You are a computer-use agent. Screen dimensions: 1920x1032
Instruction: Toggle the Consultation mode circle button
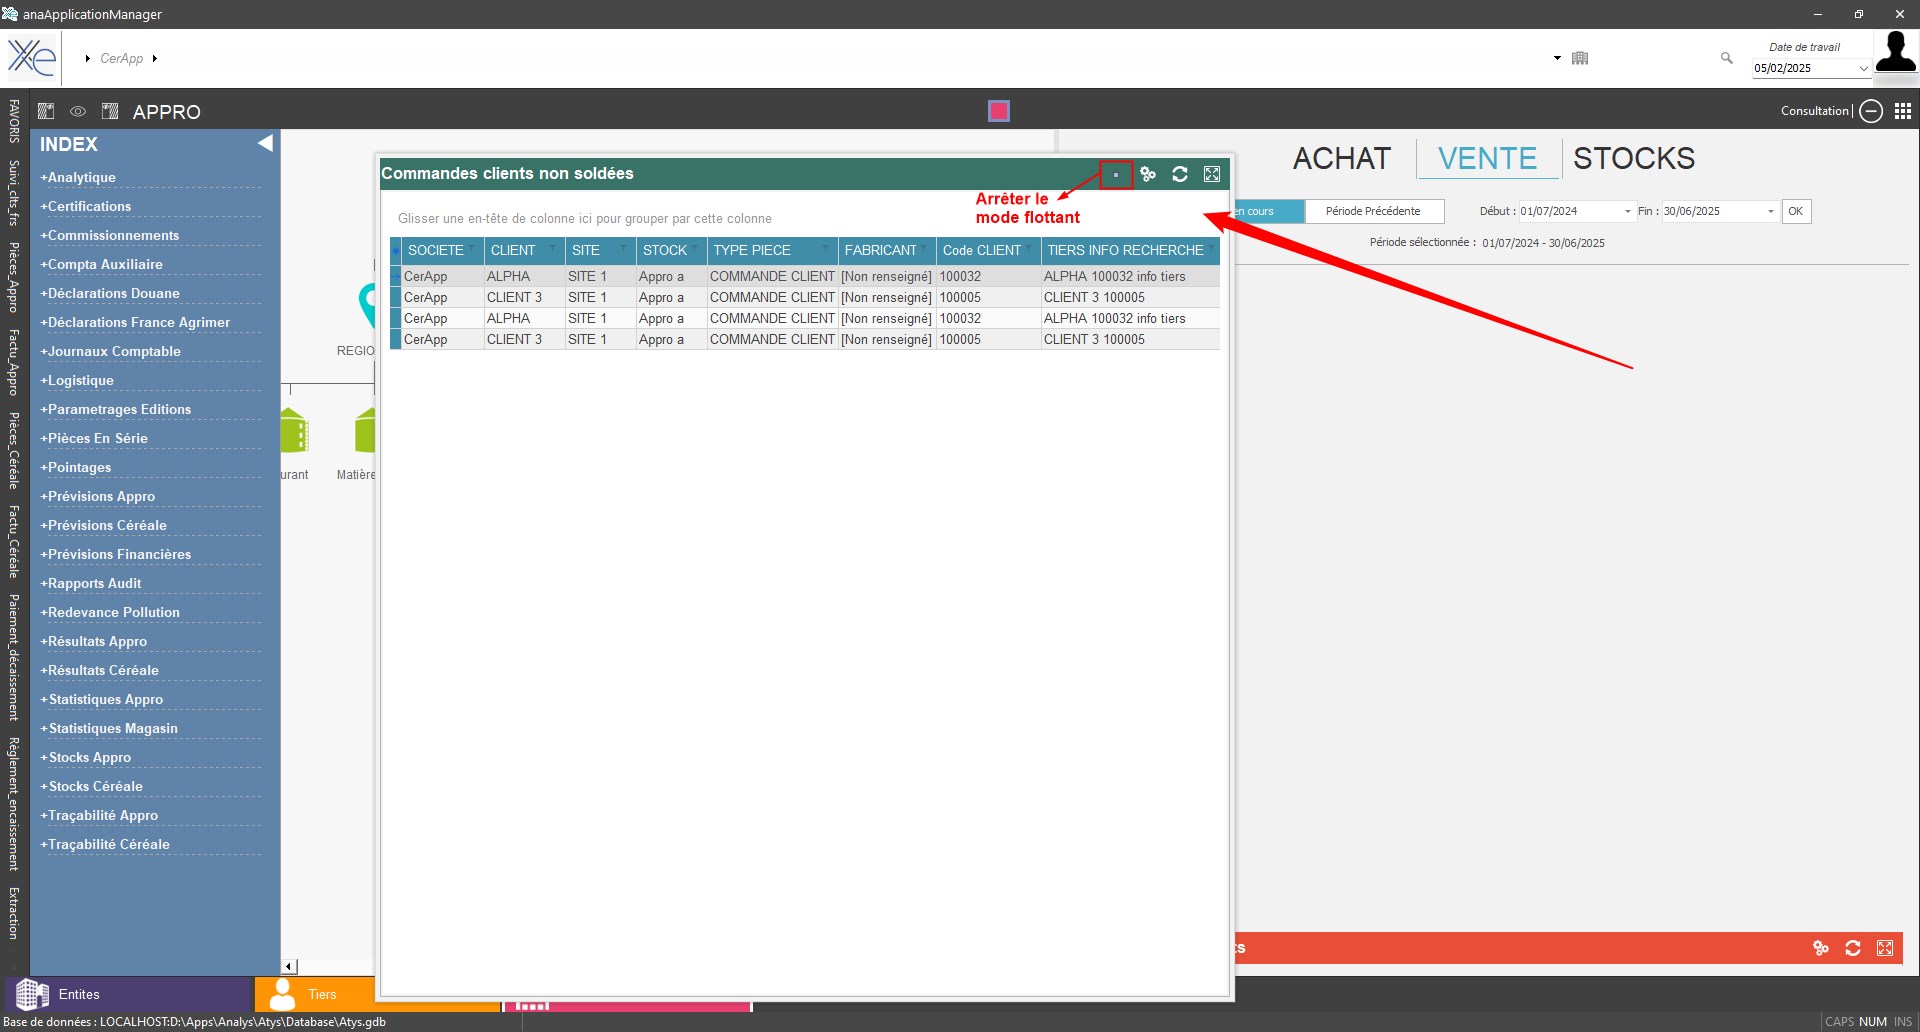tap(1871, 111)
